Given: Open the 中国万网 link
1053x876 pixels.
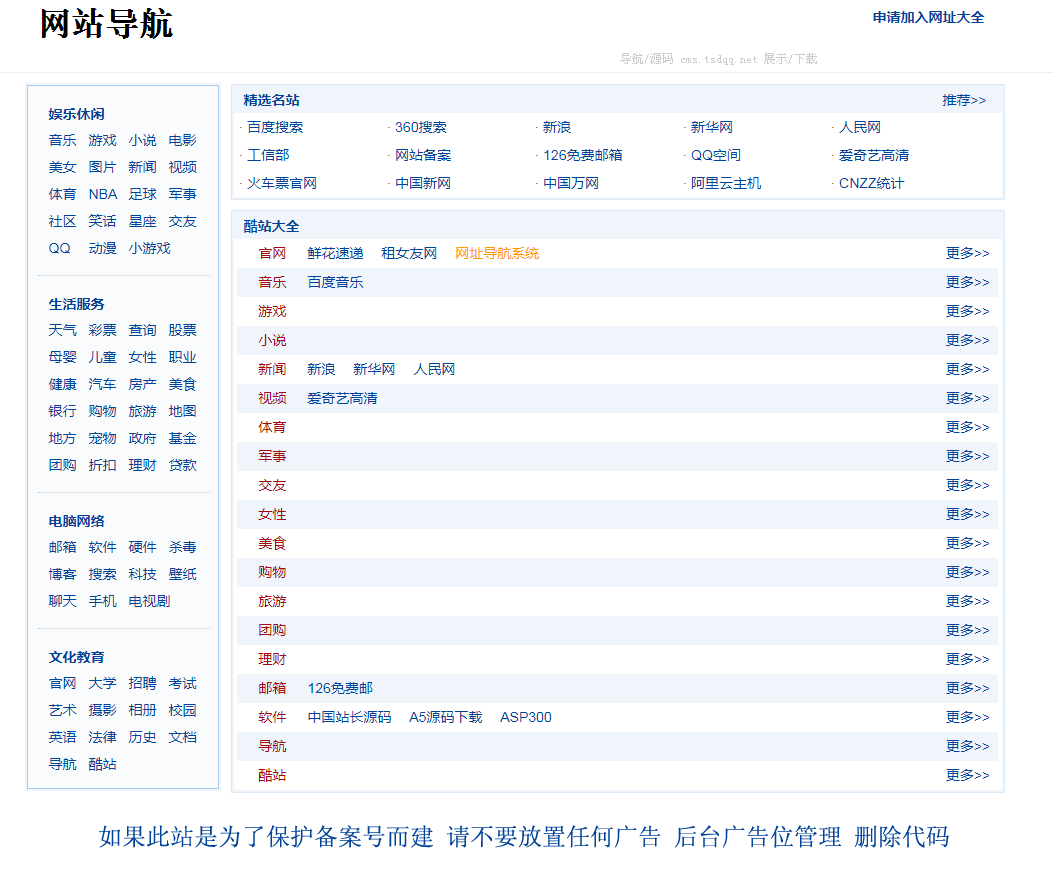Looking at the screenshot, I should tap(570, 183).
